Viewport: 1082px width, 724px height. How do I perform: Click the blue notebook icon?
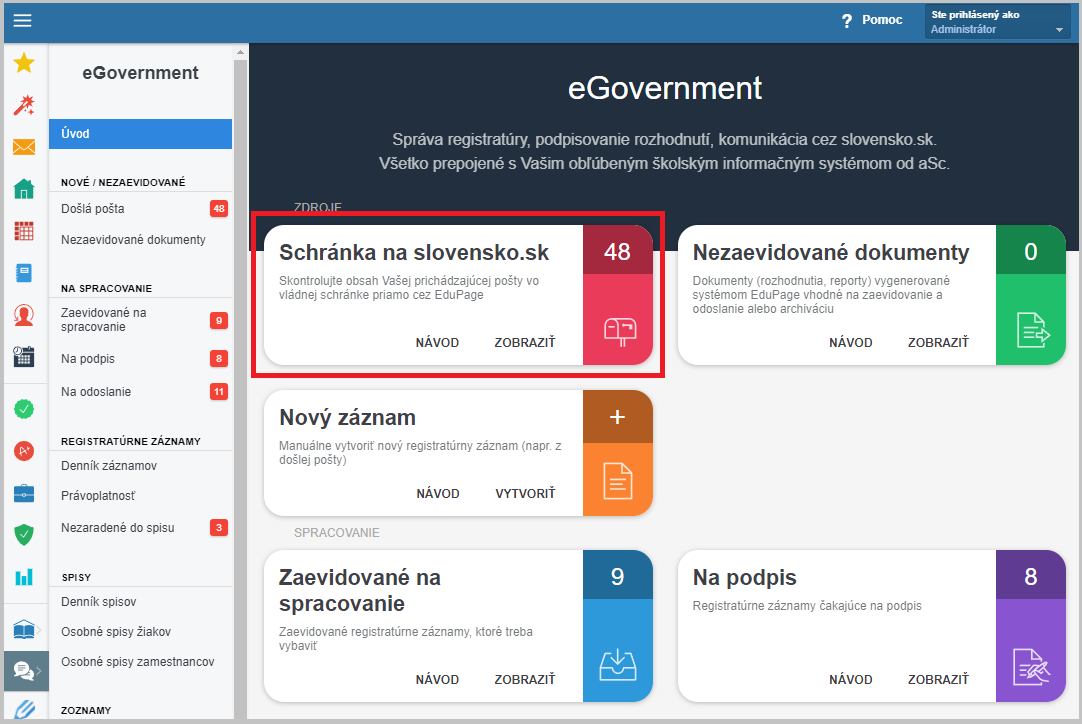click(x=24, y=273)
